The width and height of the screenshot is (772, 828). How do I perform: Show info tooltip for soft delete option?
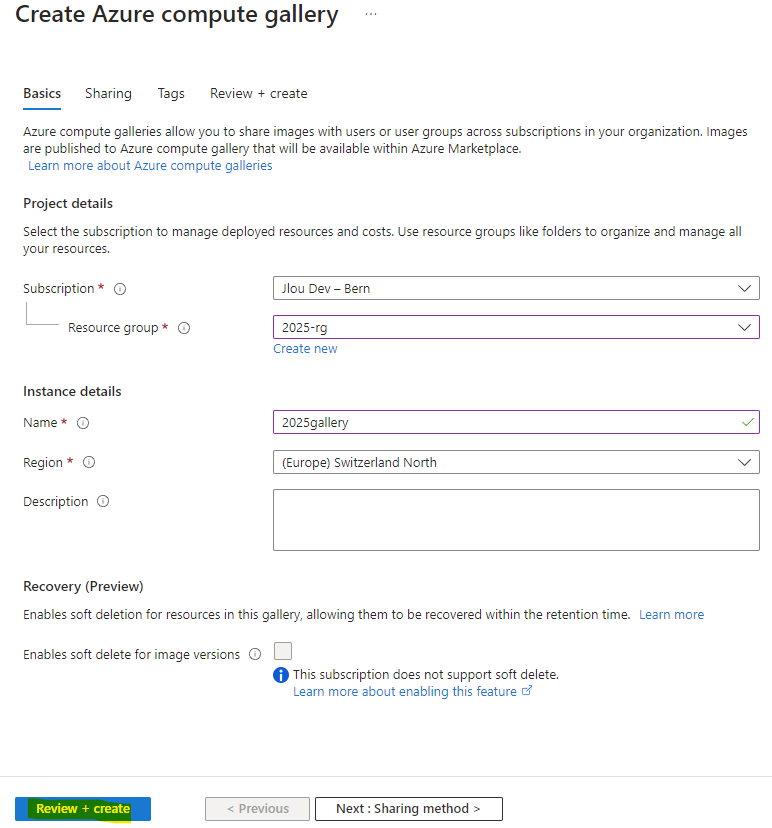click(255, 654)
